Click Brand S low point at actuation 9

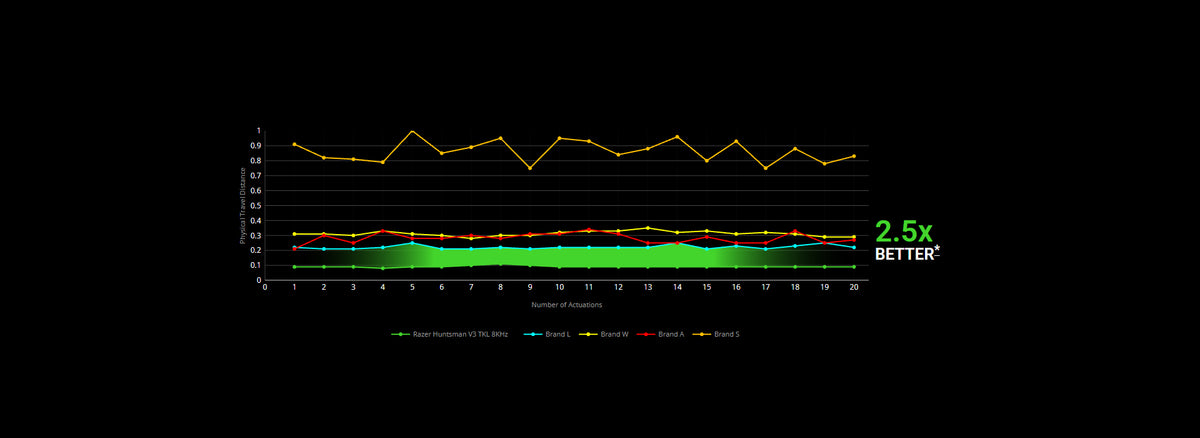pyautogui.click(x=530, y=168)
